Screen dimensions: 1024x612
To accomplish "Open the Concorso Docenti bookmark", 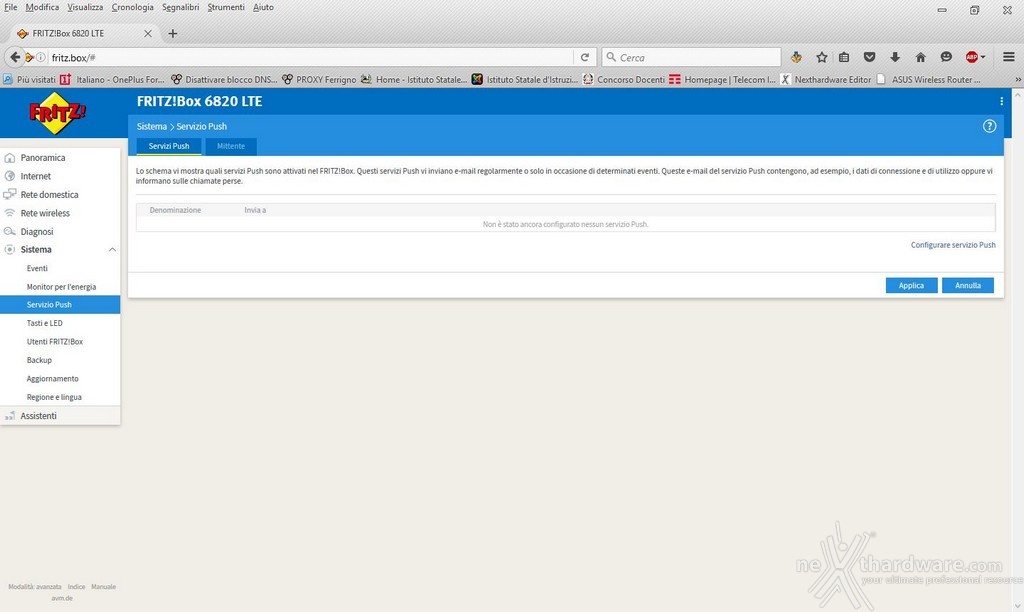I will [624, 80].
